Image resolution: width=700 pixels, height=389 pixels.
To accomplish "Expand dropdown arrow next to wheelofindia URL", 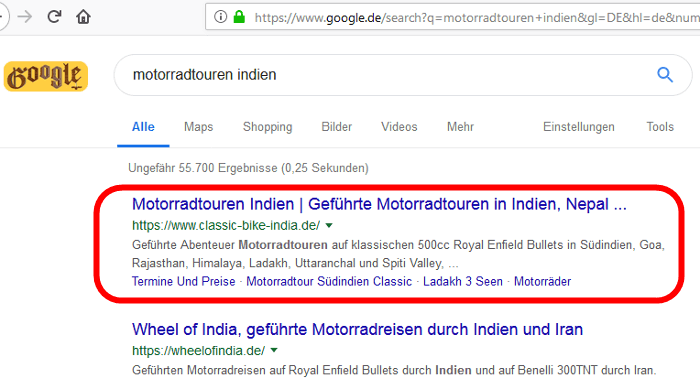I will coord(274,351).
